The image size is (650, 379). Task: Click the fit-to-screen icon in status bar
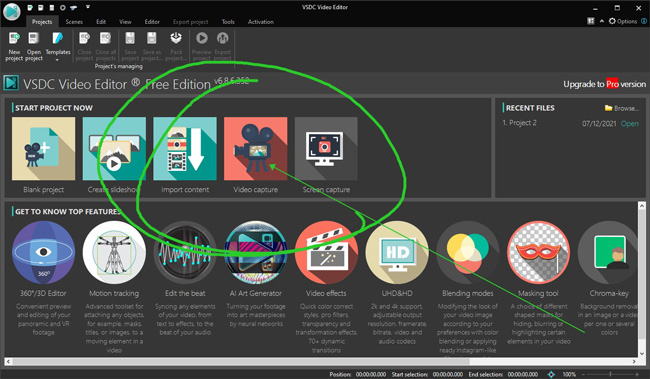(x=551, y=374)
